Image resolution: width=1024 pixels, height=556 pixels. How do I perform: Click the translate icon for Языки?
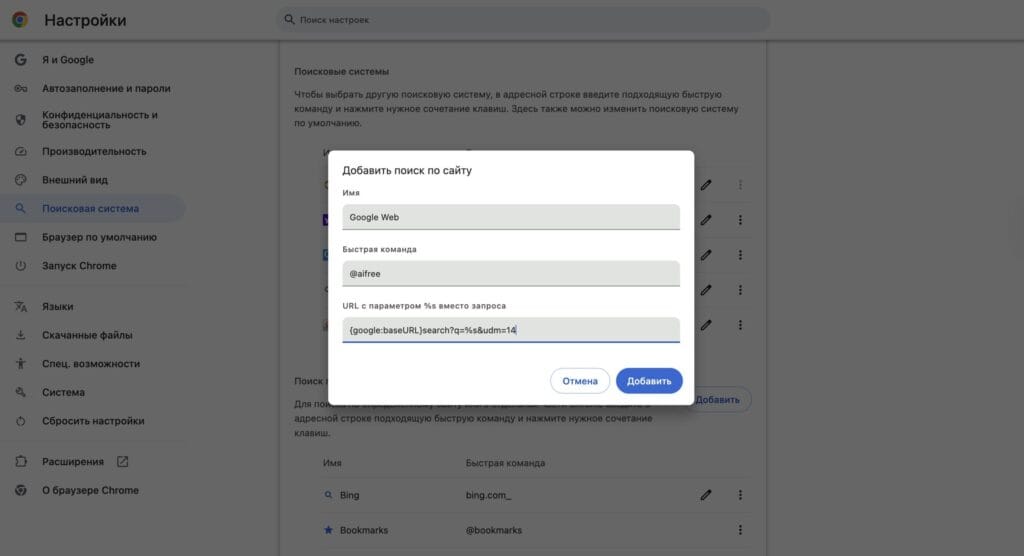[21, 306]
